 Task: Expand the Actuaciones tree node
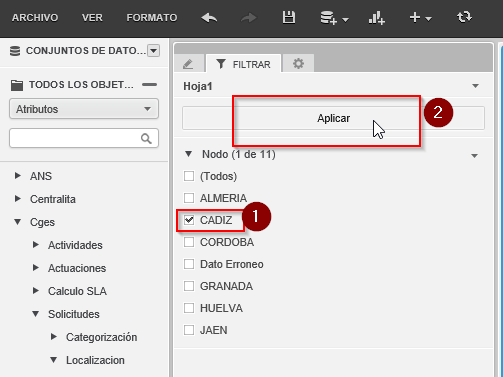36,268
